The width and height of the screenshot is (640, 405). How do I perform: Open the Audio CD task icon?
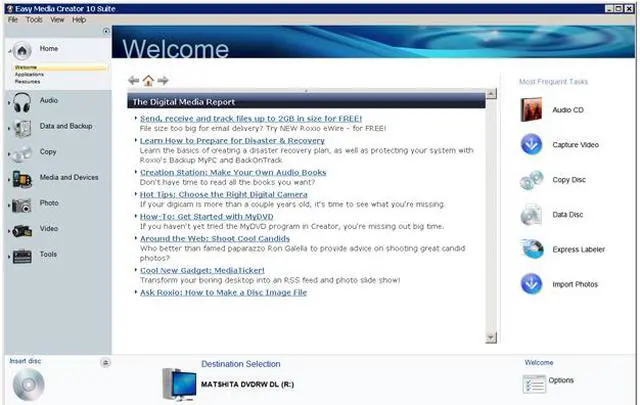531,110
